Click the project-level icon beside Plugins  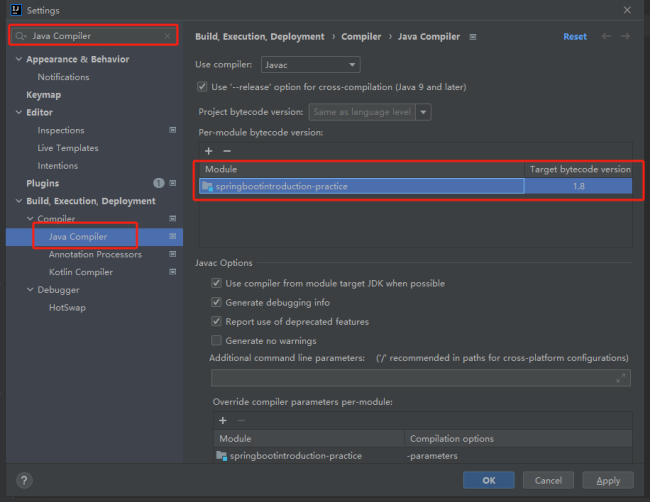[172, 183]
